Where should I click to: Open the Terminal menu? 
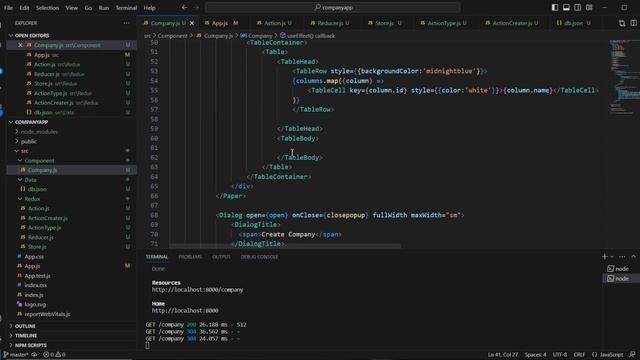coord(126,8)
